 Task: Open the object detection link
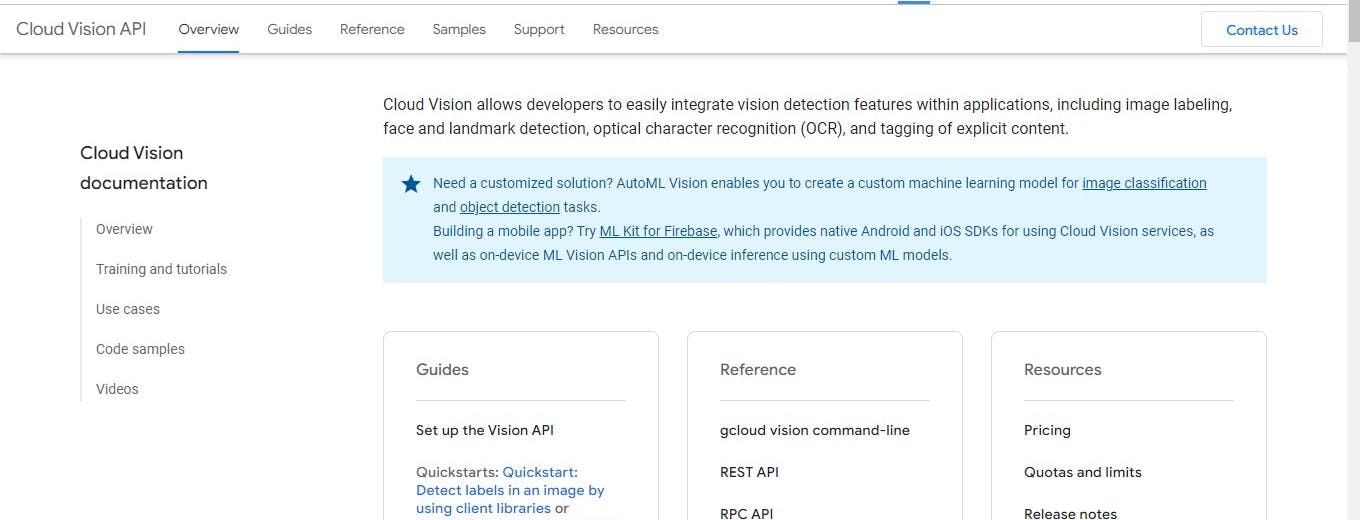(x=509, y=207)
